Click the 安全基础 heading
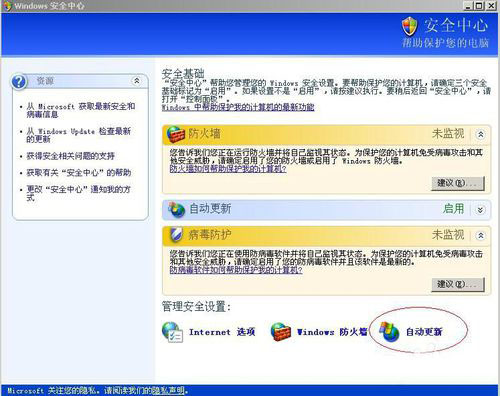 [183, 73]
